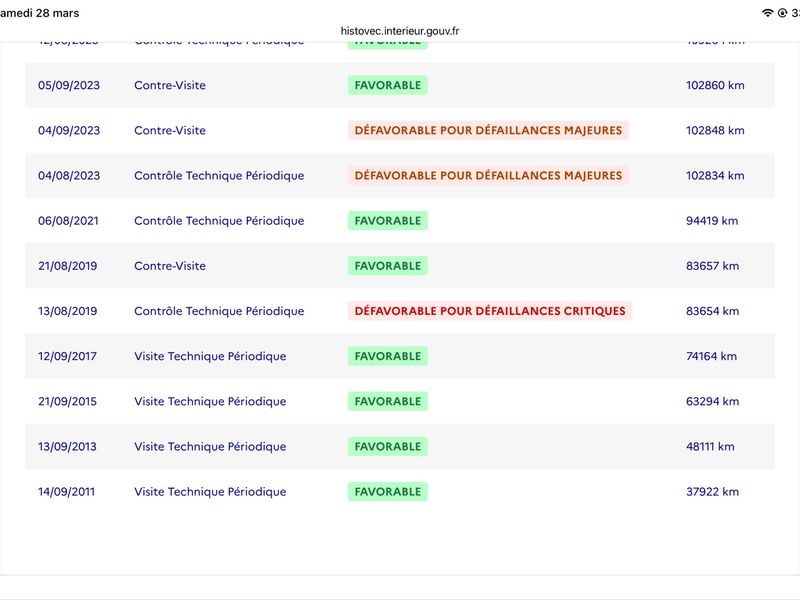The height and width of the screenshot is (600, 800).
Task: Click Contrôle Technique Périodique dated 06/08/2021
Action: point(219,221)
